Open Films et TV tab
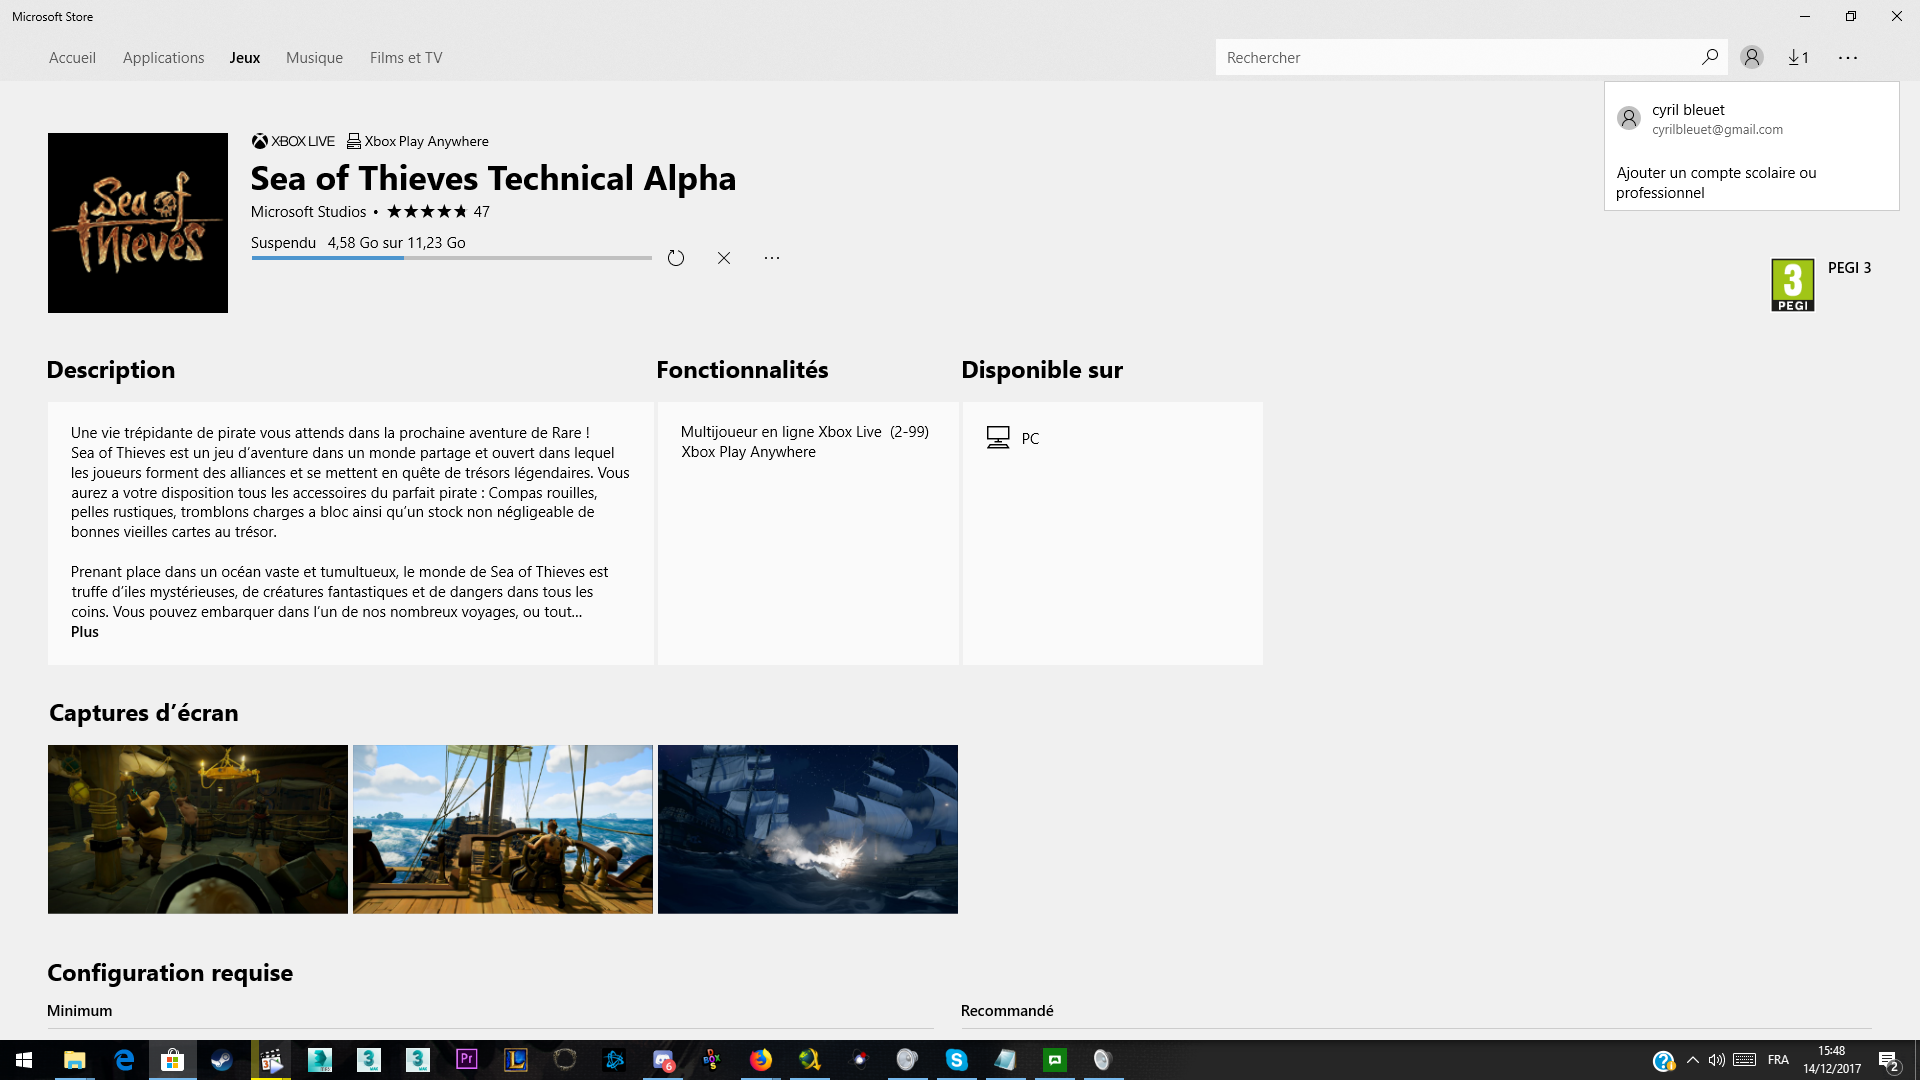The height and width of the screenshot is (1080, 1920). click(406, 57)
